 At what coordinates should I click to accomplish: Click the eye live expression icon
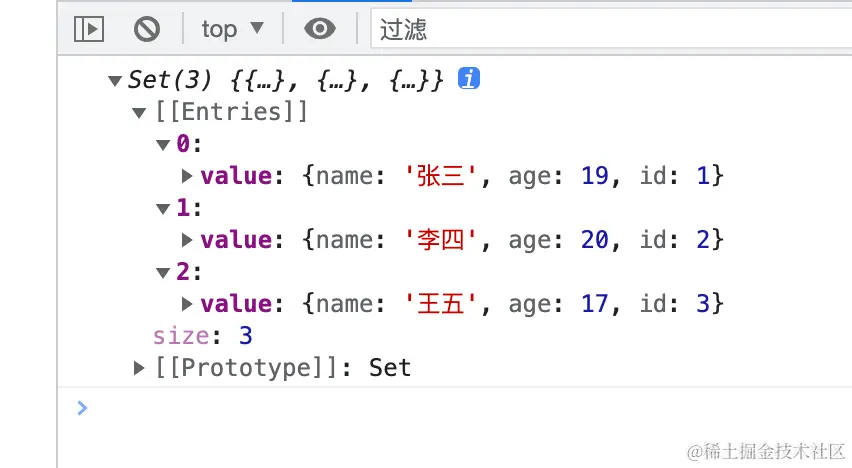(x=320, y=29)
